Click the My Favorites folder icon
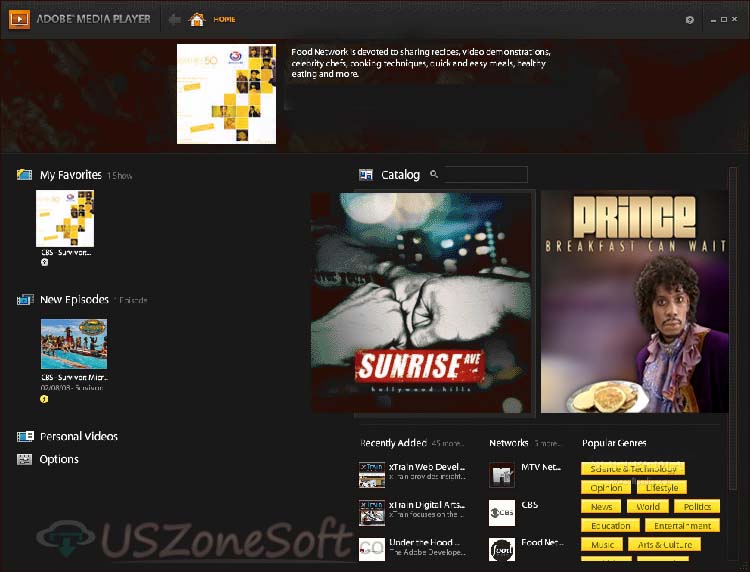Viewport: 750px width, 572px height. [24, 175]
